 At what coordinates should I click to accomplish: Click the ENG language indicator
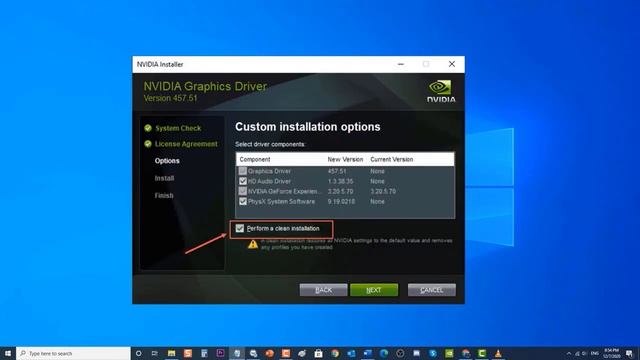[x=595, y=353]
